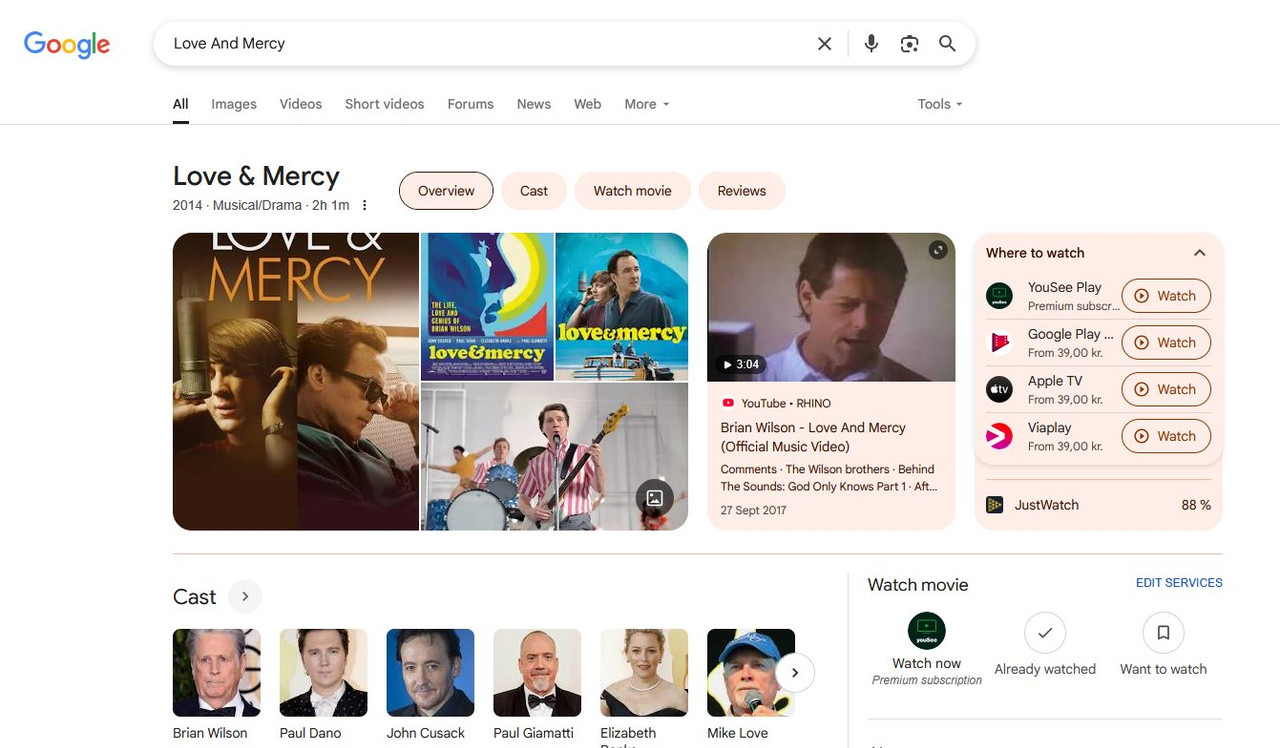The height and width of the screenshot is (748, 1280).
Task: Open search by image camera icon
Action: 909,44
